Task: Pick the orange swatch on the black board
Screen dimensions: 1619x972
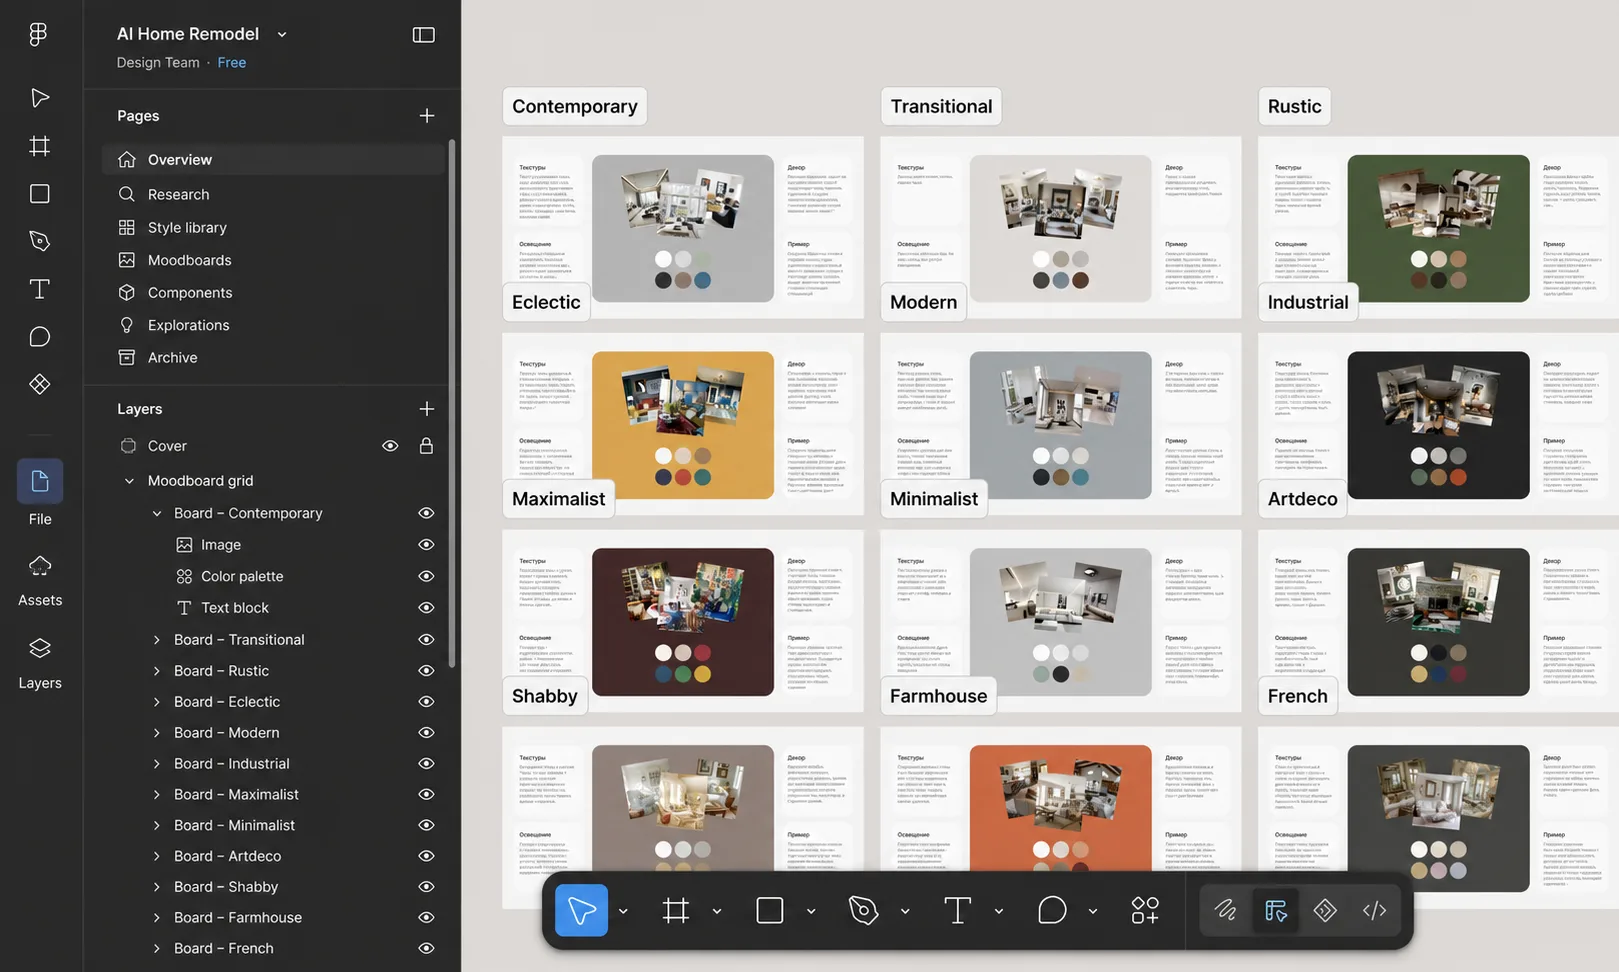Action: tap(1458, 478)
